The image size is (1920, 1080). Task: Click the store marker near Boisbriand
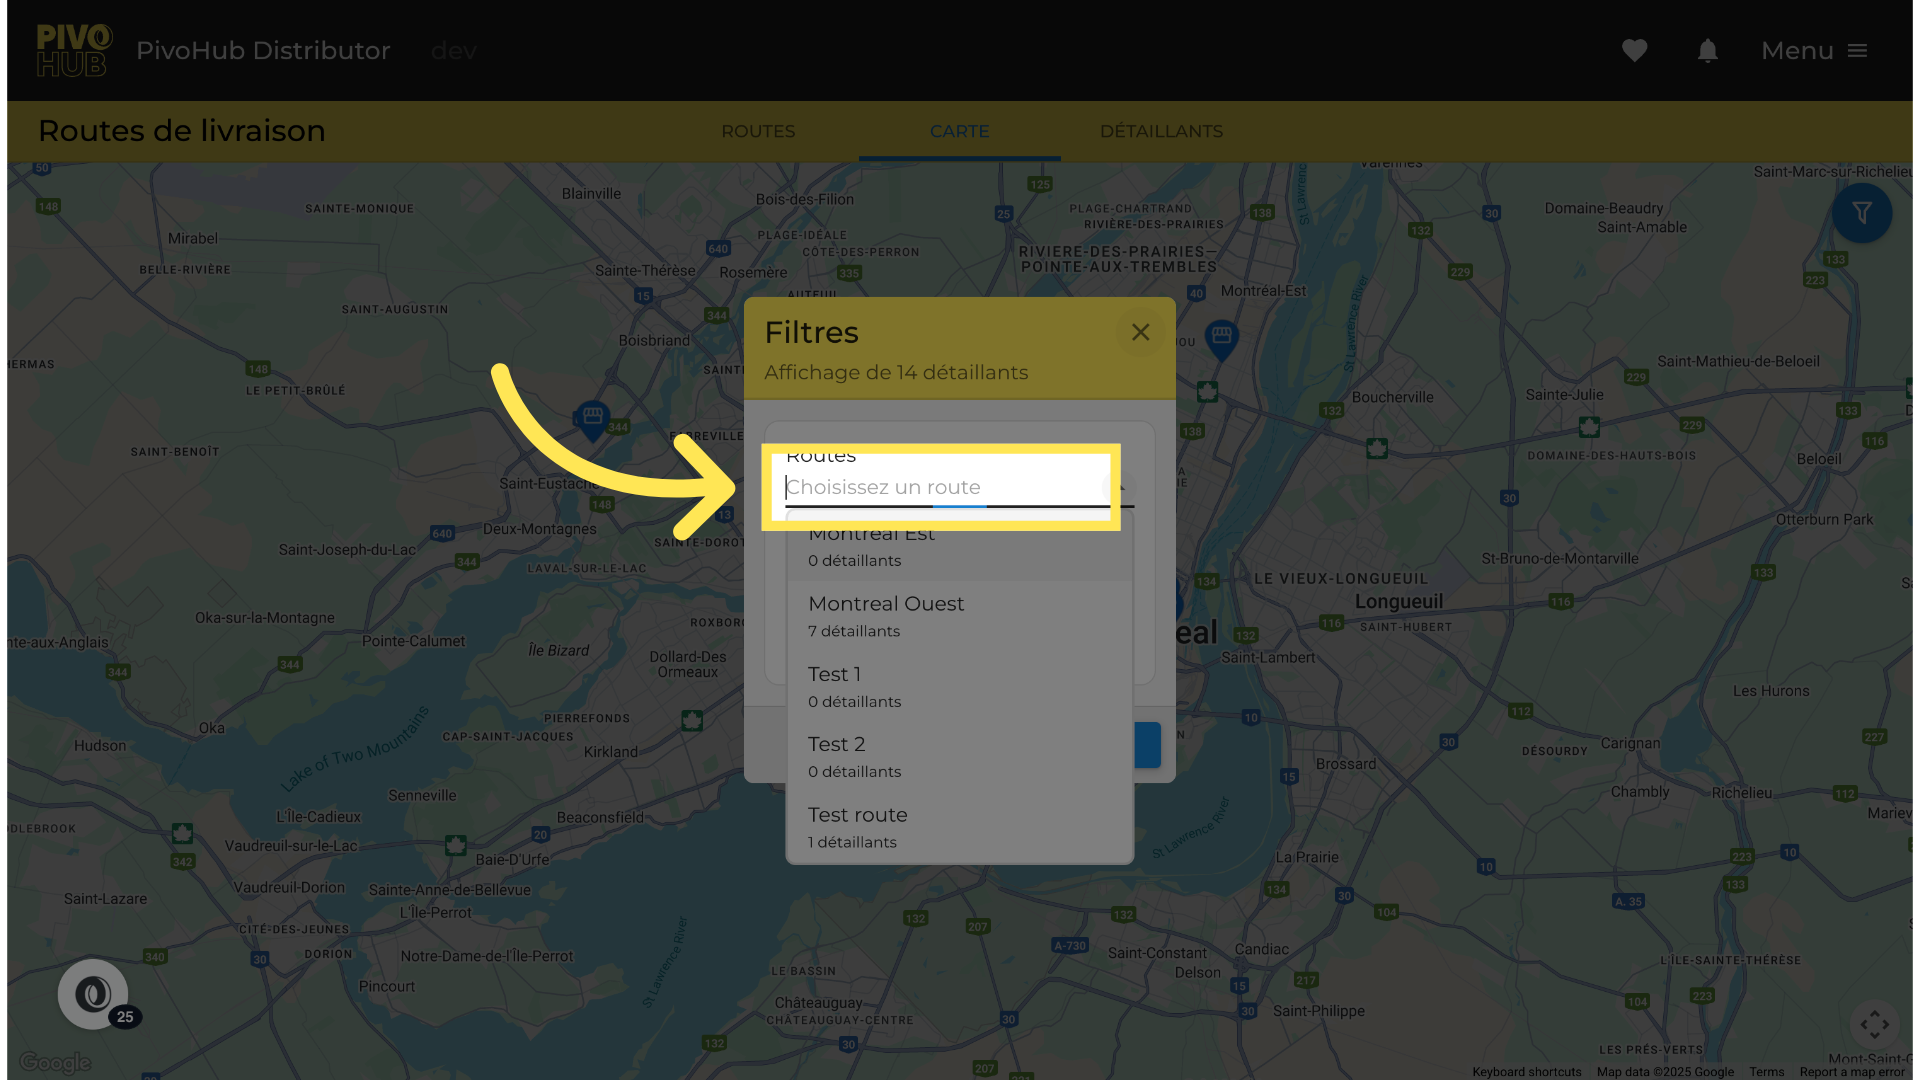click(592, 418)
